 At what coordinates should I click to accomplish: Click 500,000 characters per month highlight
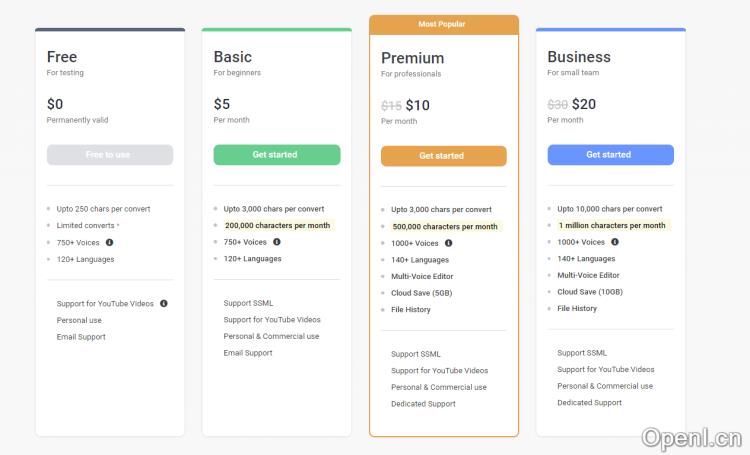(444, 226)
